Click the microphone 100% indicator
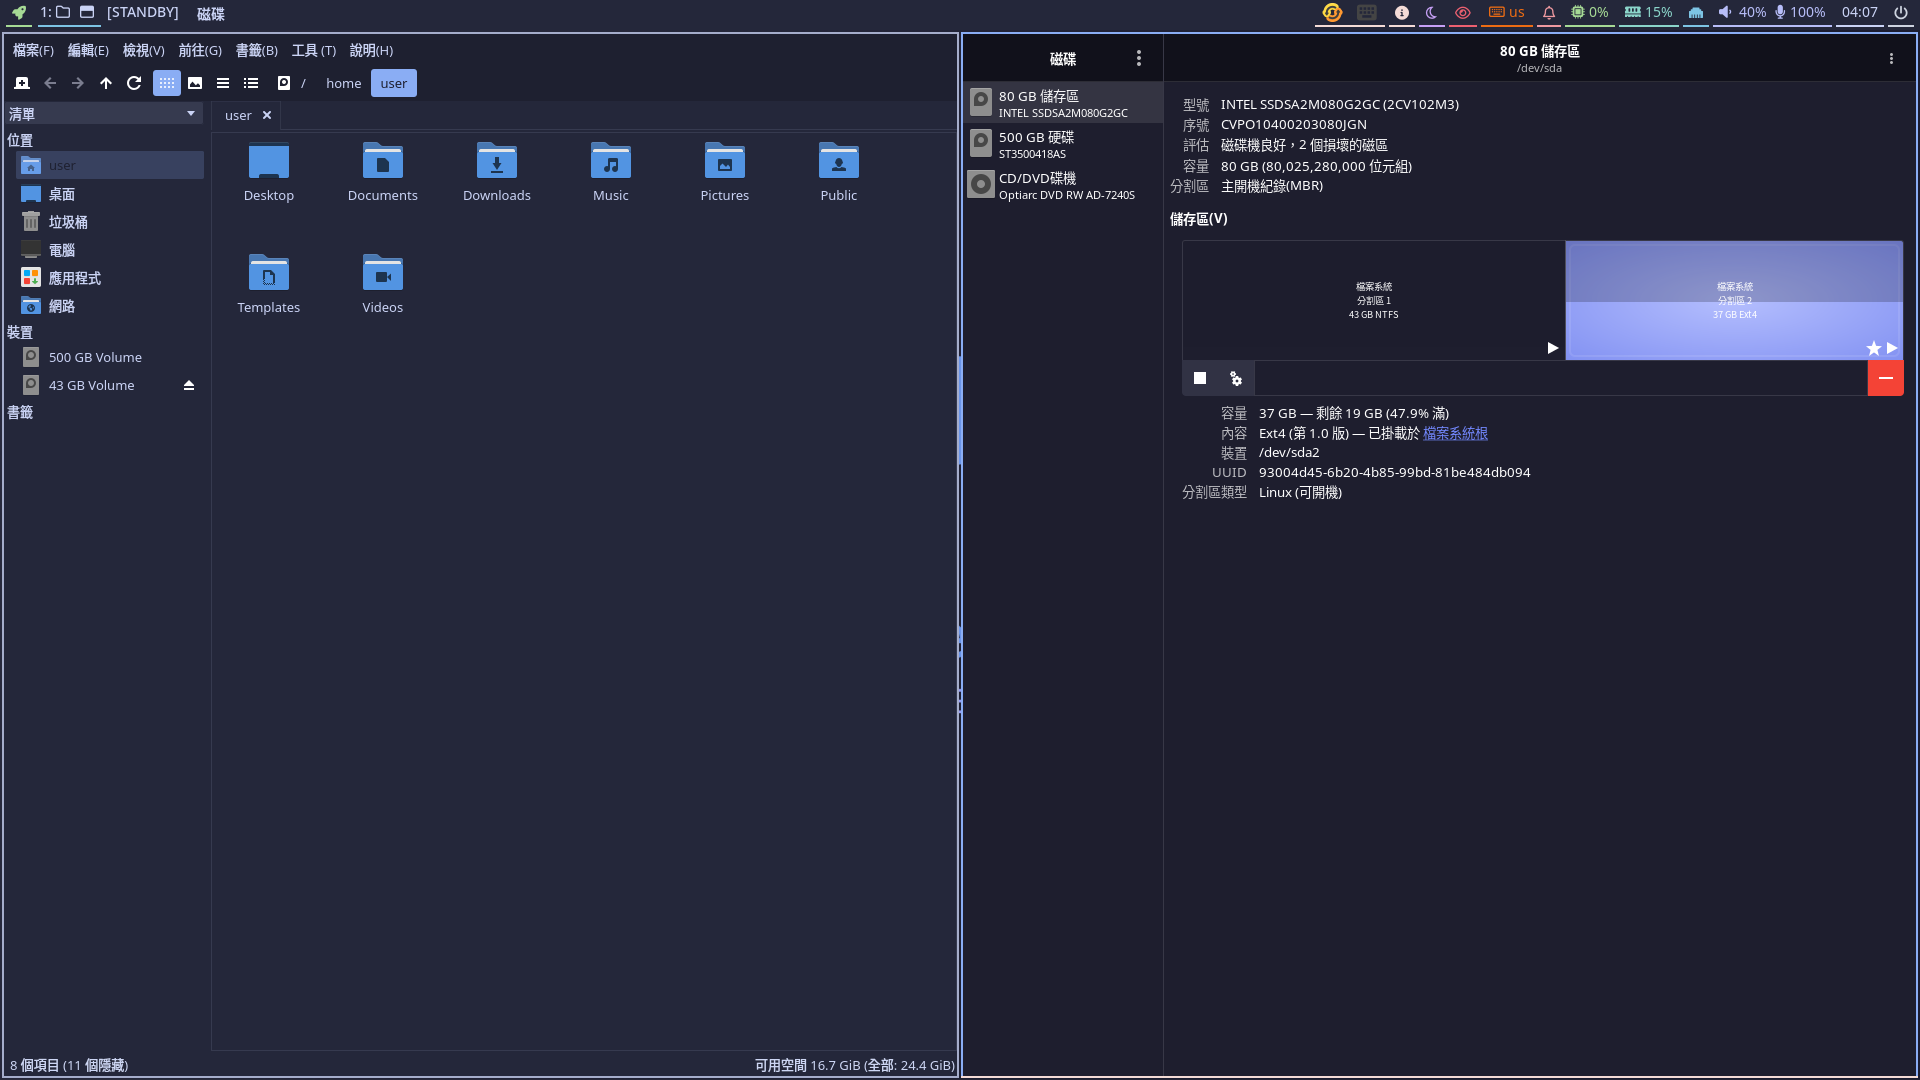The height and width of the screenshot is (1080, 1920). pyautogui.click(x=1800, y=13)
